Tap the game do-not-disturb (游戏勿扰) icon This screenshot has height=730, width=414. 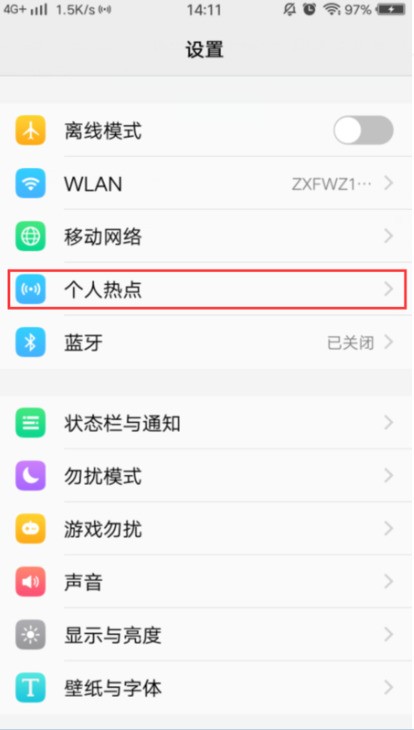(30, 529)
